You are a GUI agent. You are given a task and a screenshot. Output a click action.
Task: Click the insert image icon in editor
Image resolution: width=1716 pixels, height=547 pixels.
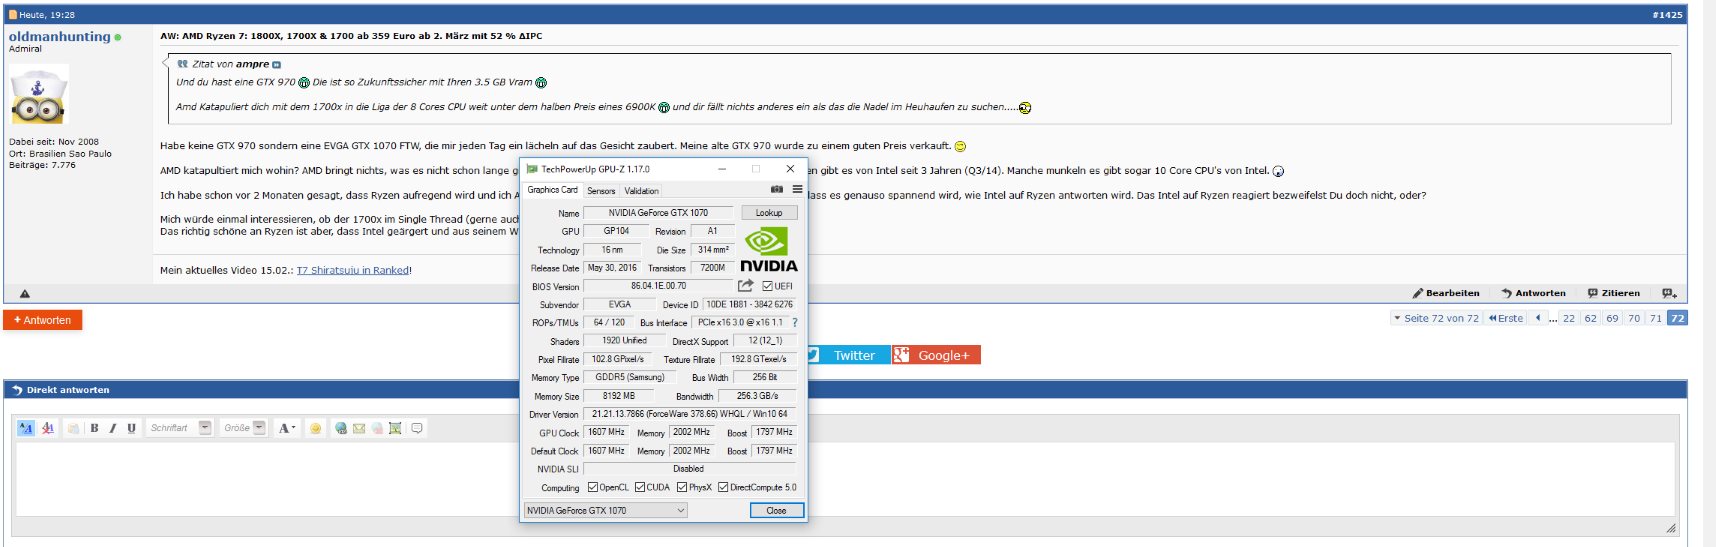click(395, 428)
